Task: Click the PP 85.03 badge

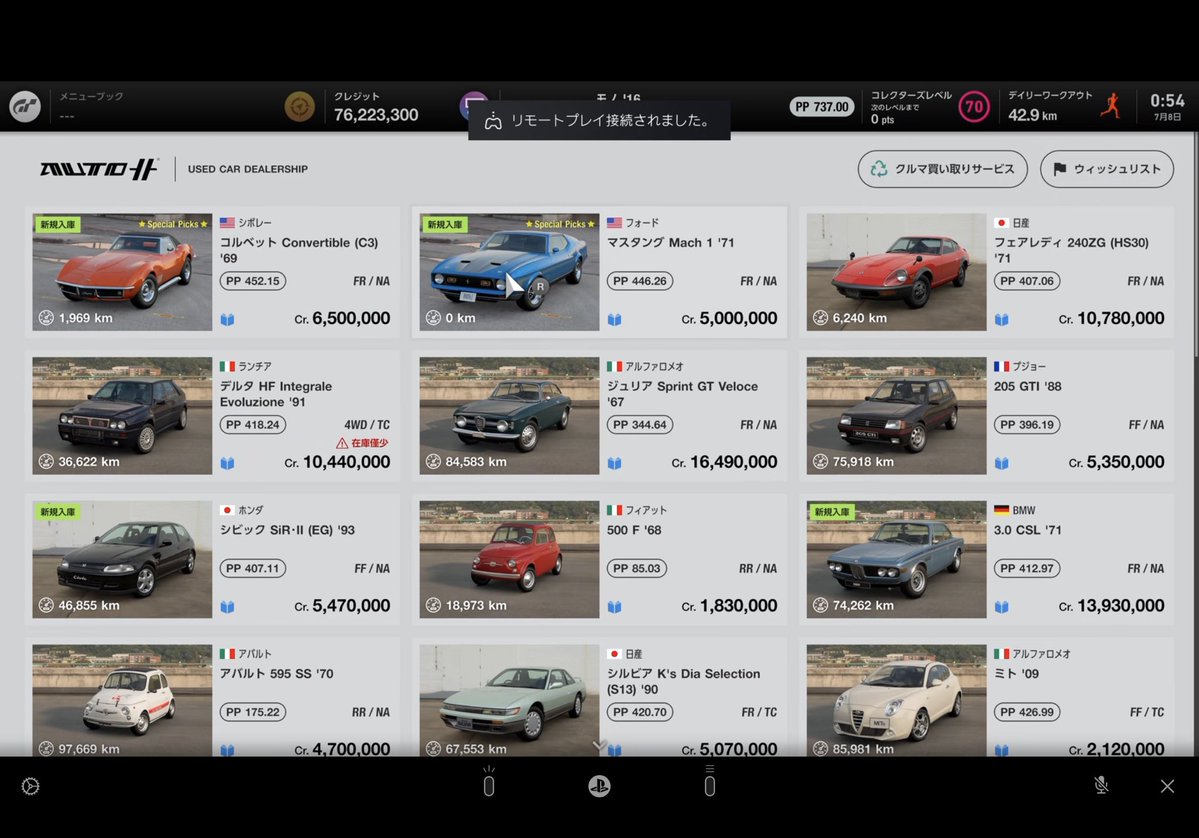Action: 636,568
